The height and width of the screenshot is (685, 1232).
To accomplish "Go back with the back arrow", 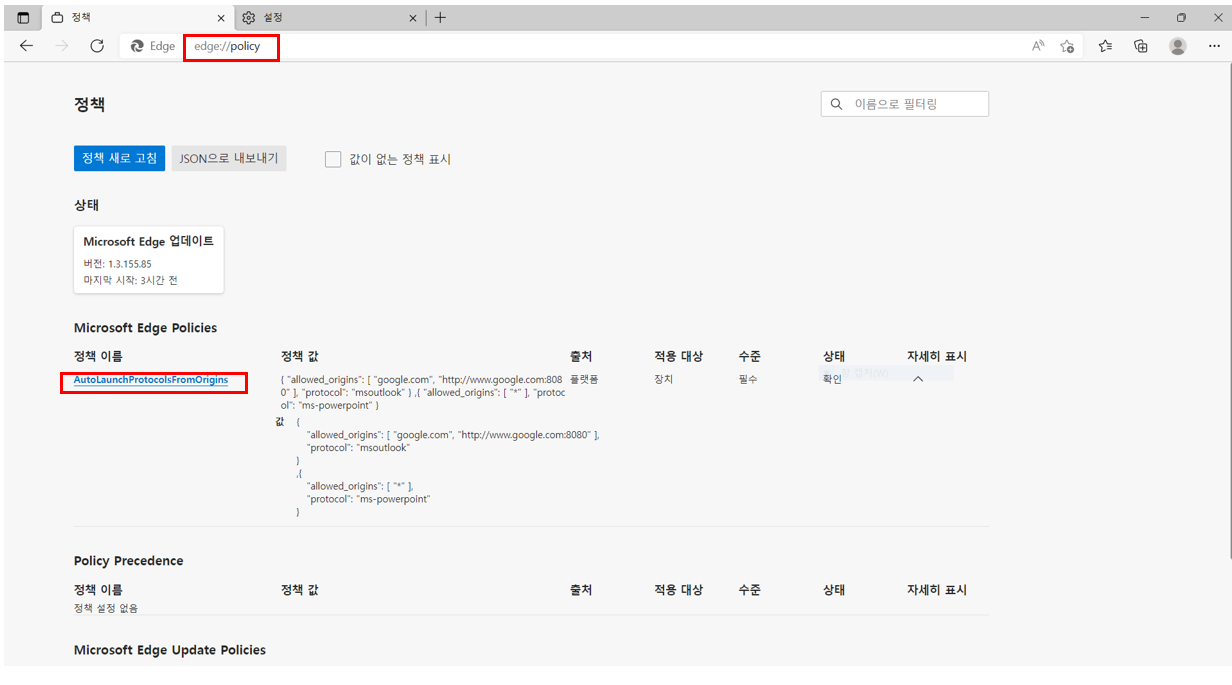I will pyautogui.click(x=26, y=46).
